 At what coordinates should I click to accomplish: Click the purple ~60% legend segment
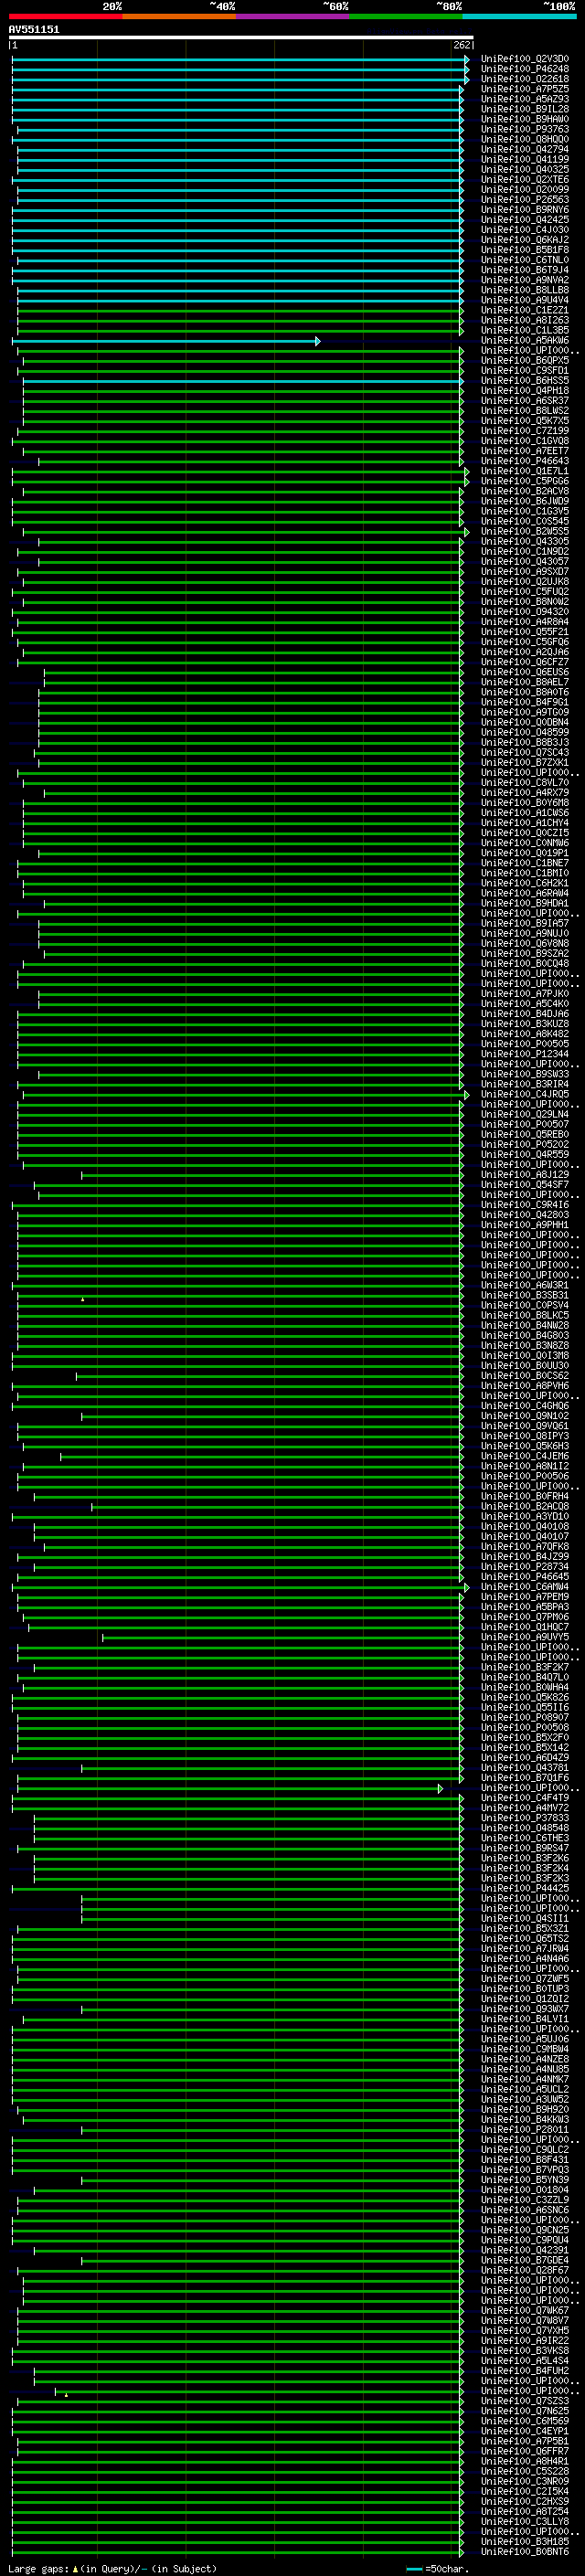pos(293,16)
